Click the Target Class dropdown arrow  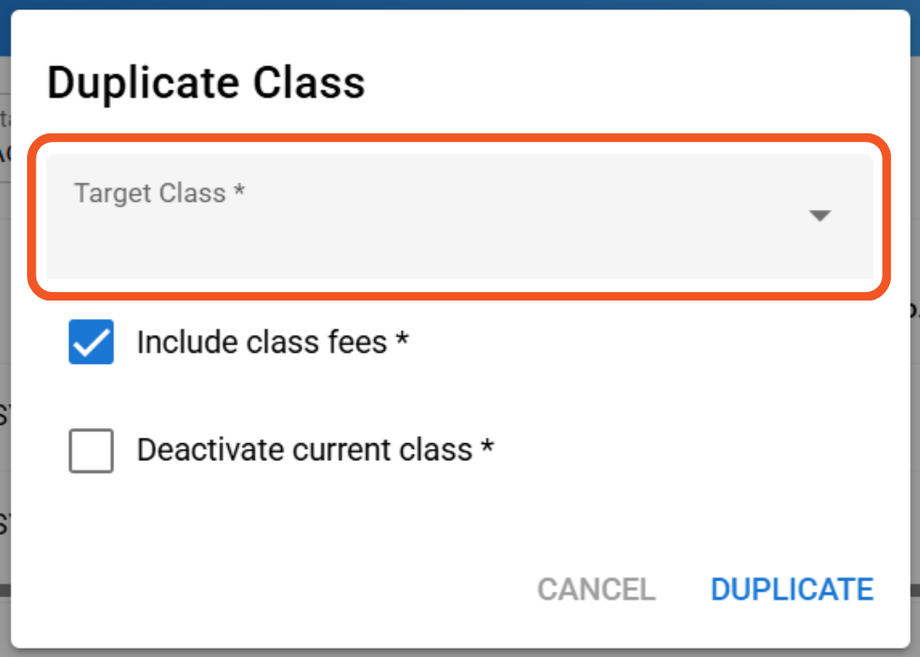click(x=820, y=216)
